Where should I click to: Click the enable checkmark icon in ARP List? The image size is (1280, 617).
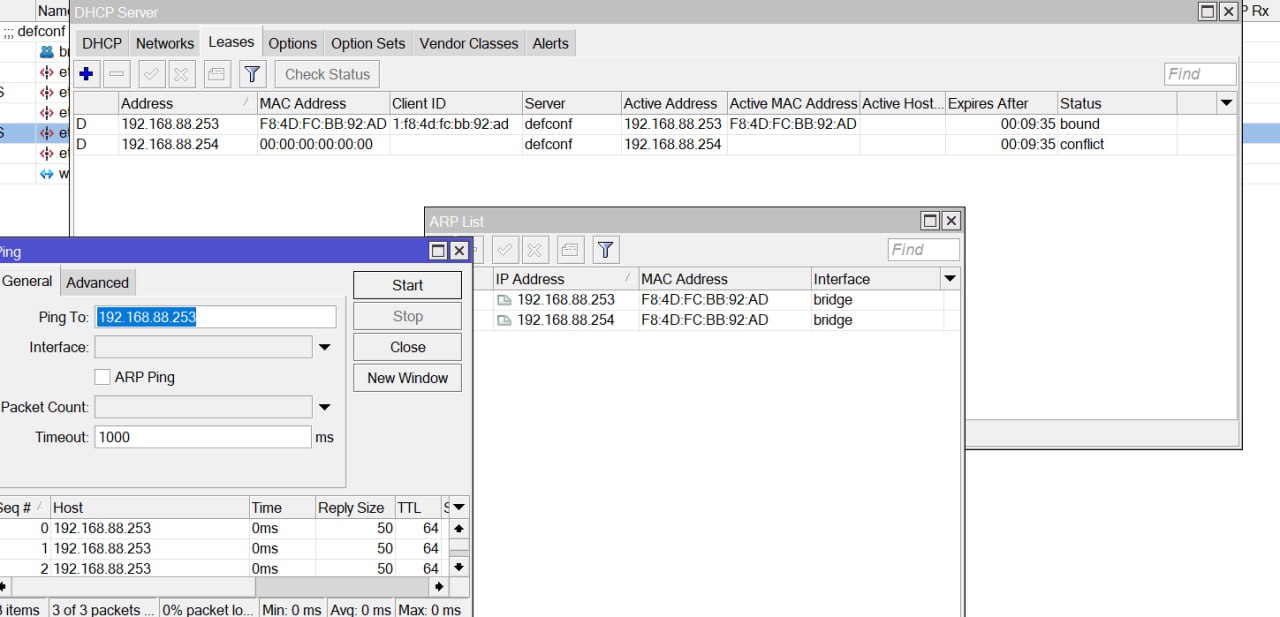(505, 249)
